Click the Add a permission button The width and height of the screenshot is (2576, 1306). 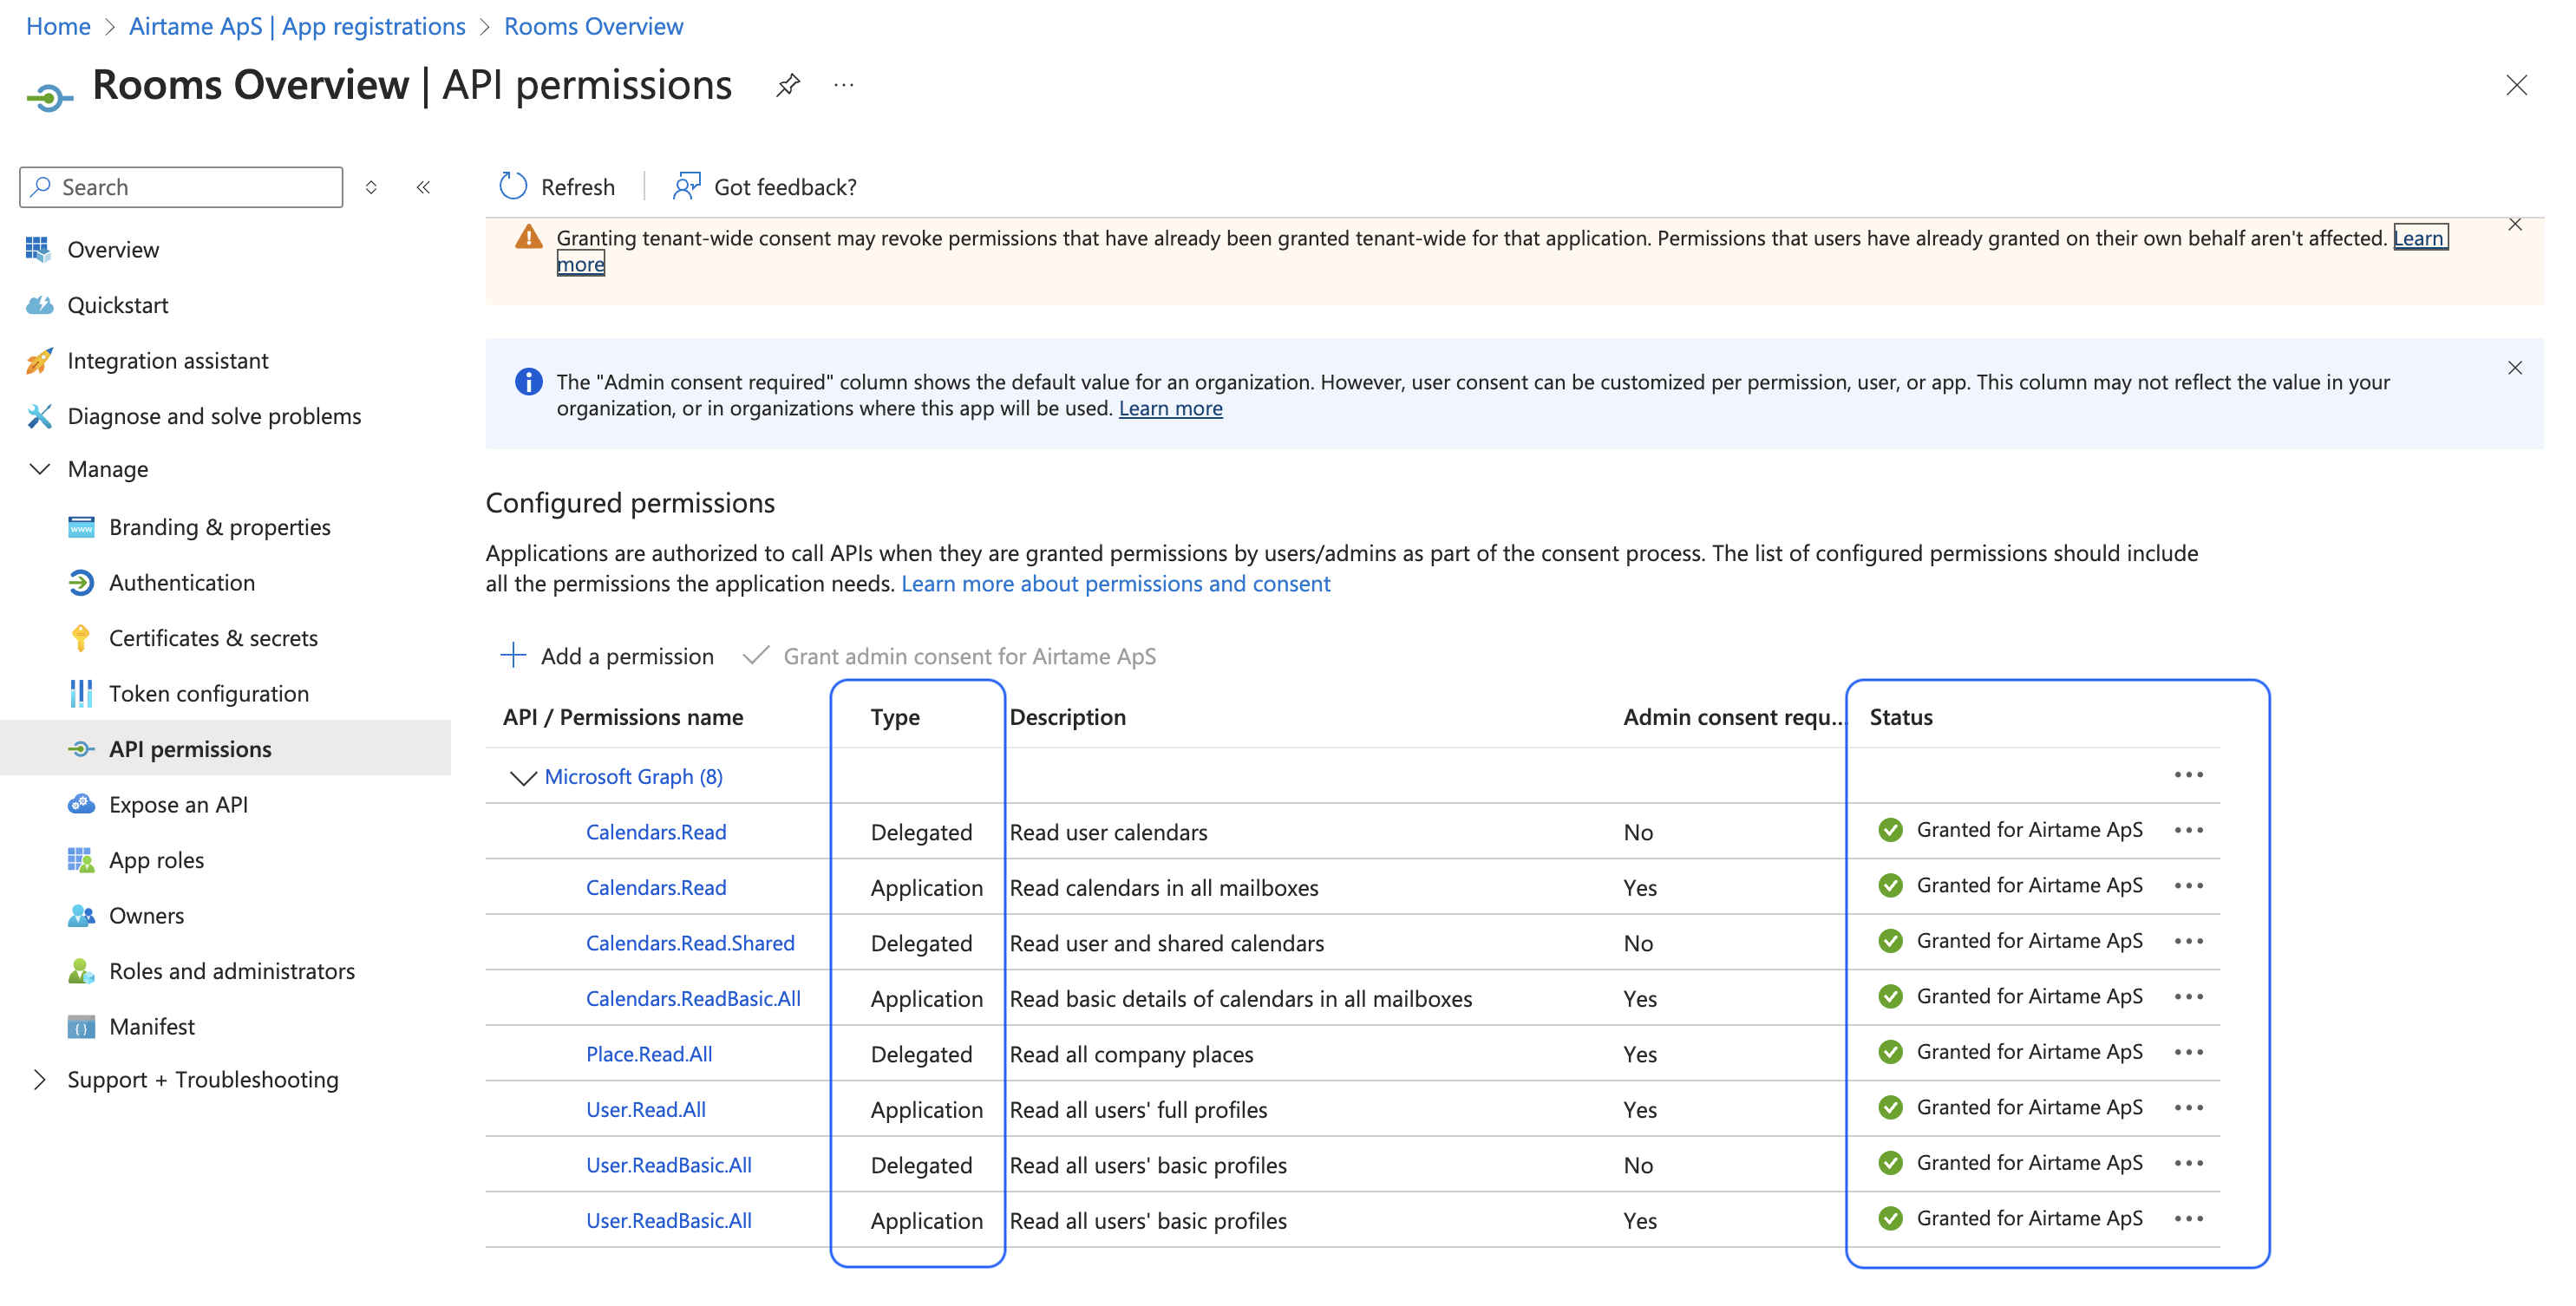(607, 656)
